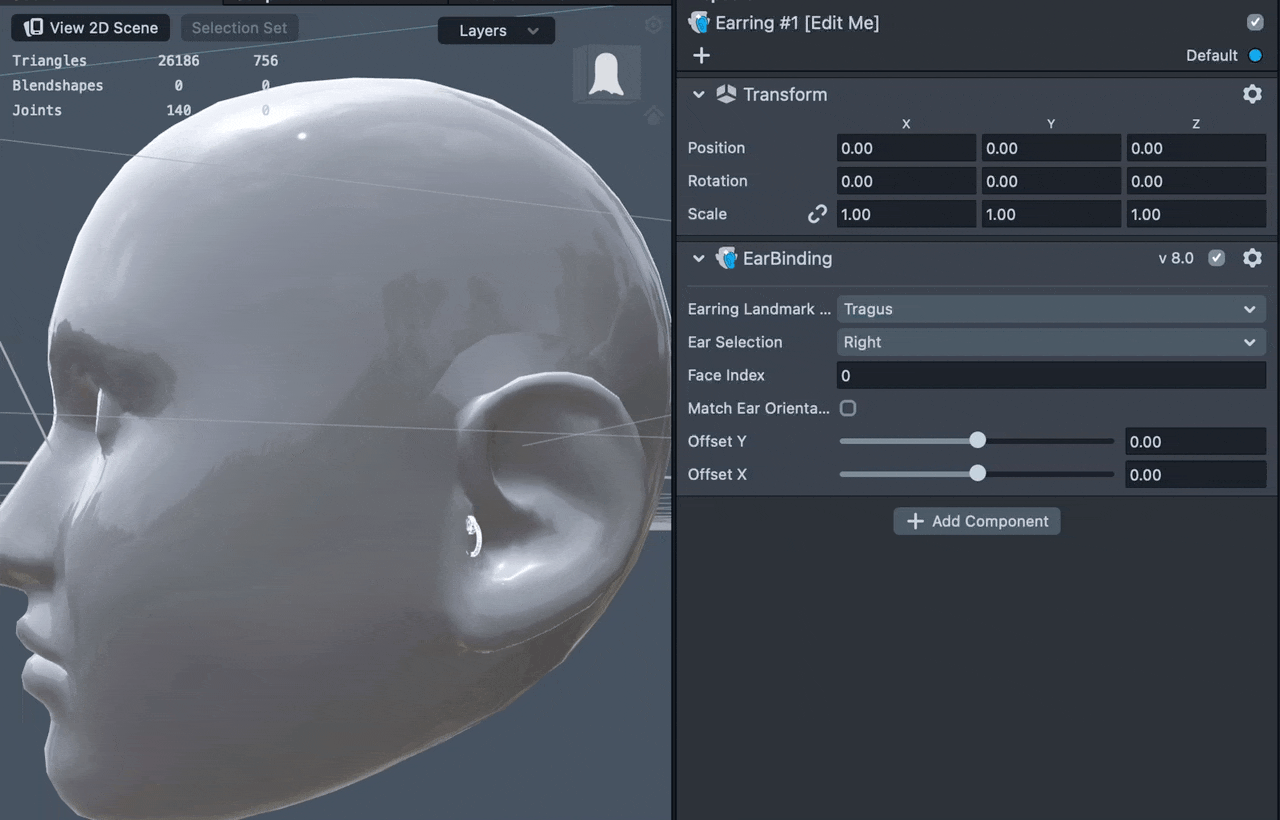Open the Ear Selection dropdown
This screenshot has width=1280, height=820.
point(1050,342)
